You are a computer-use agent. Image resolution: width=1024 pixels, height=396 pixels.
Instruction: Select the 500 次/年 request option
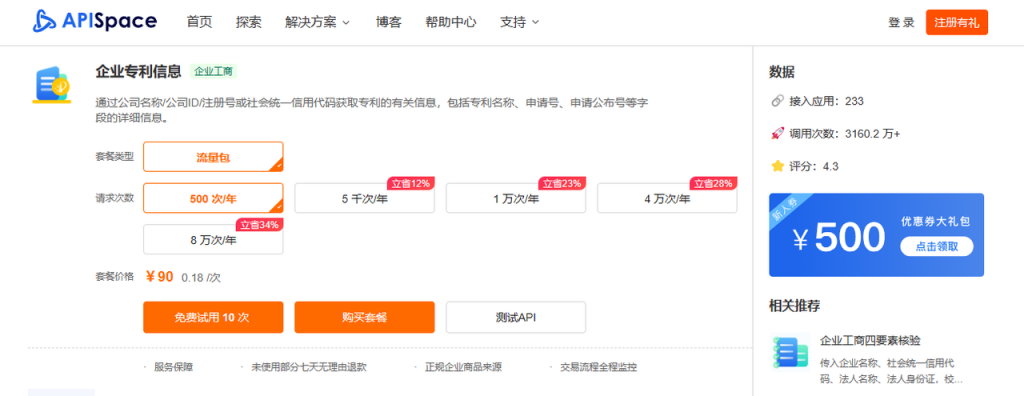(214, 198)
